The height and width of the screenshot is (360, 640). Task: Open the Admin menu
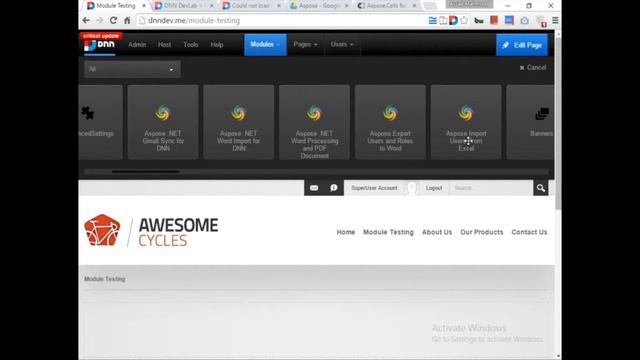click(x=137, y=44)
